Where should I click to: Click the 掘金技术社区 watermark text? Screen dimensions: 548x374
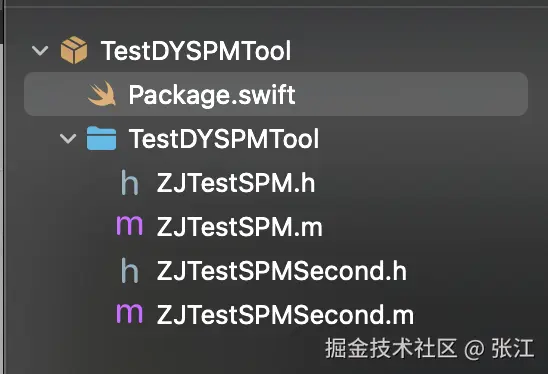[391, 348]
